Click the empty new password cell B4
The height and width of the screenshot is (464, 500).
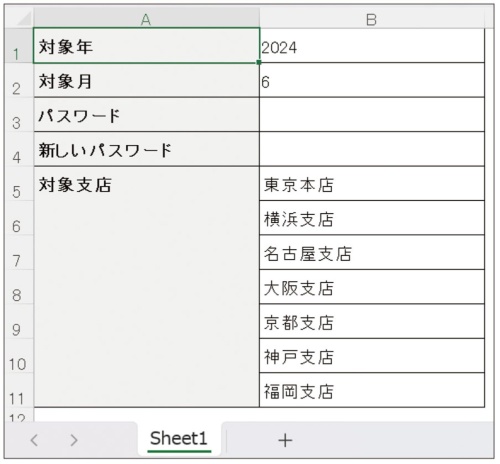click(372, 149)
